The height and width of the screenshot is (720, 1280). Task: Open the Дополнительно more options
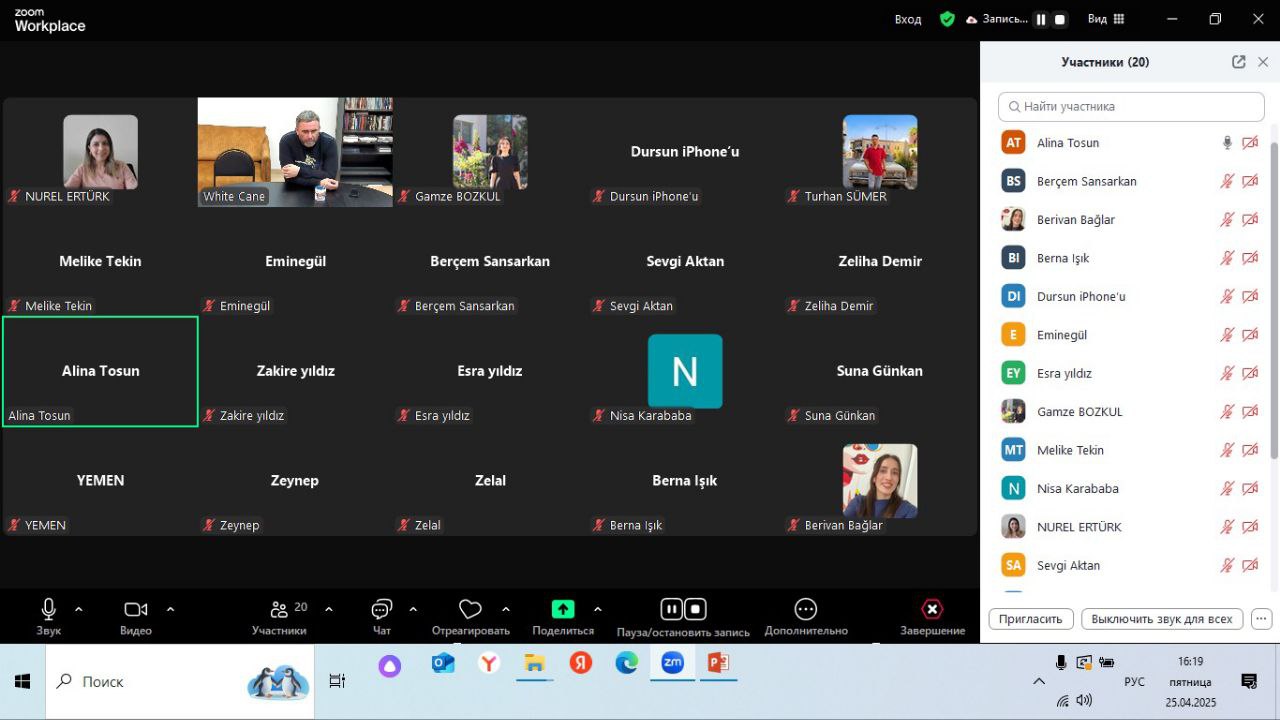pyautogui.click(x=806, y=615)
